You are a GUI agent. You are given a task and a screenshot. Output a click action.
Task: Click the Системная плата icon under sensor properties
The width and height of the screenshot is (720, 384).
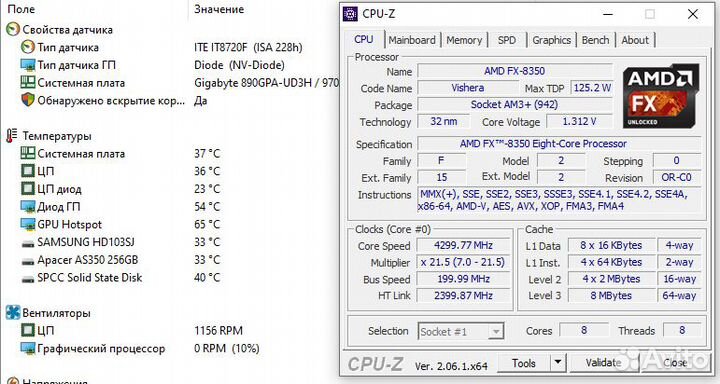28,83
